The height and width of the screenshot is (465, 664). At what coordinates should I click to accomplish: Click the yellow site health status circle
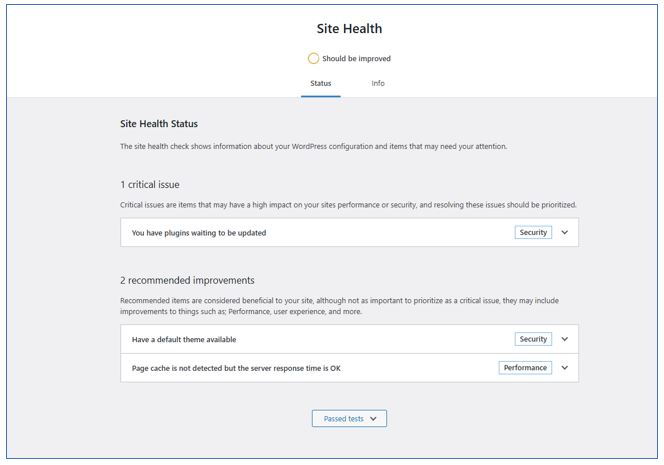313,59
